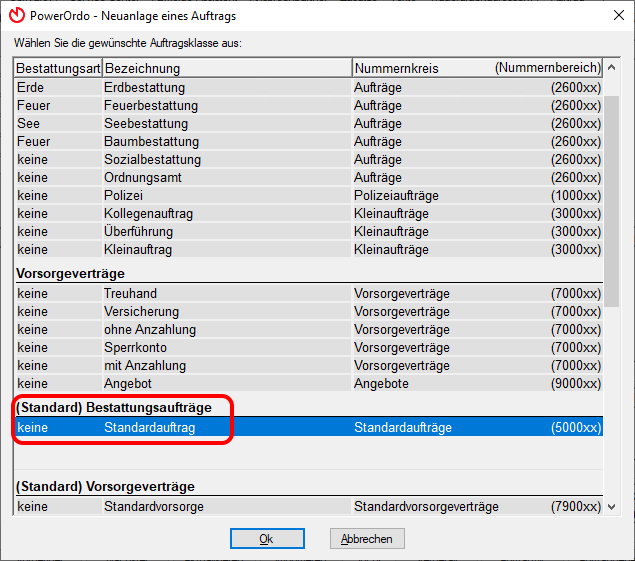Select the Sperrkonto row
The height and width of the screenshot is (561, 635).
(309, 348)
